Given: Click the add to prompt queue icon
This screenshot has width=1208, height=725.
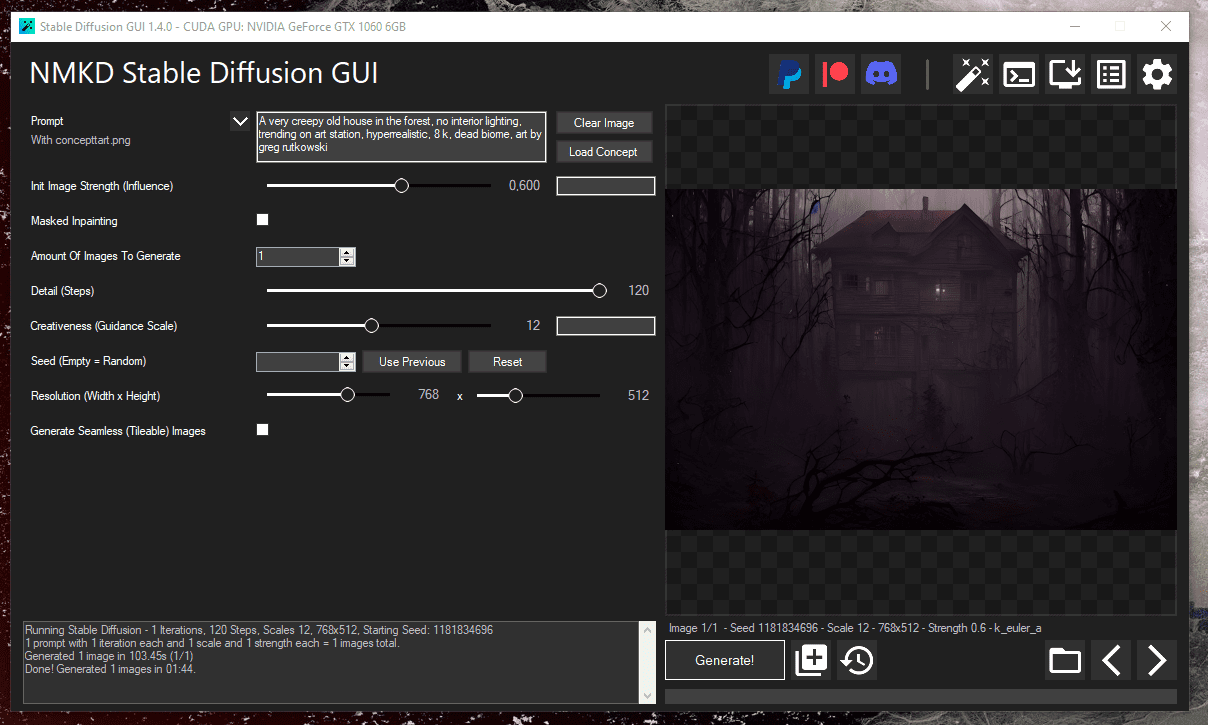Looking at the screenshot, I should (x=811, y=660).
